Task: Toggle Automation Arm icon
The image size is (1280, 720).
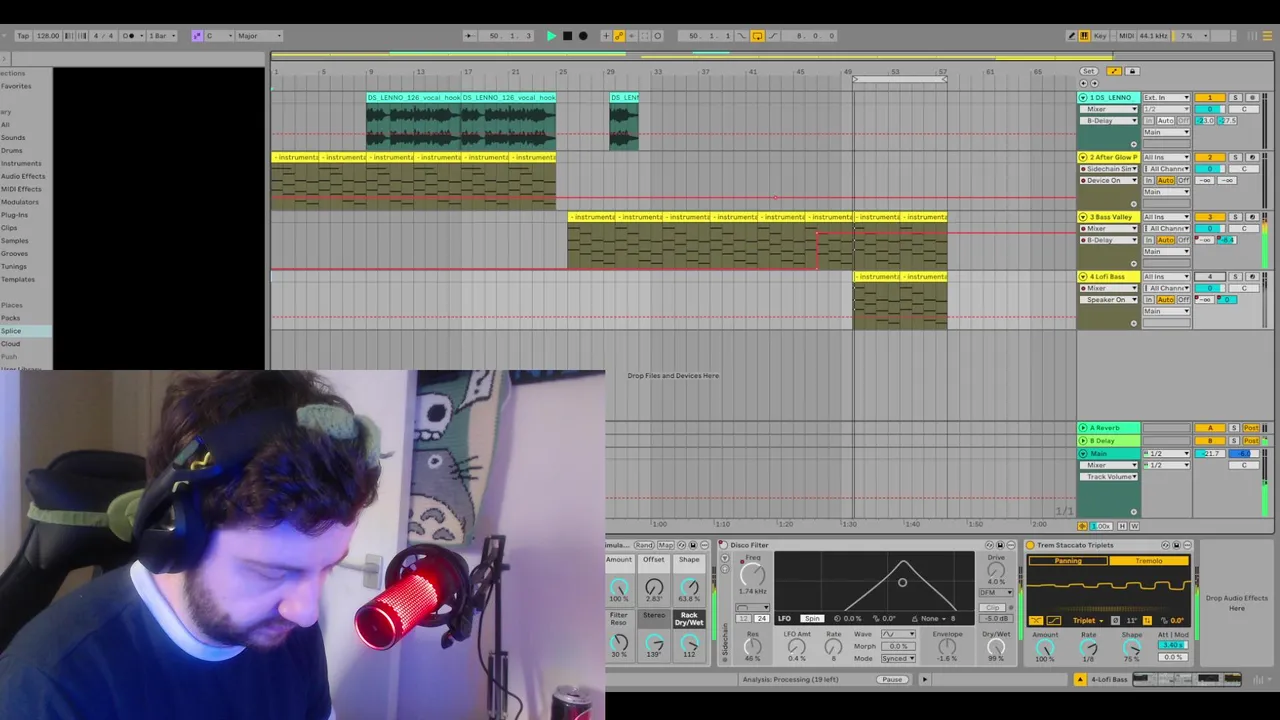Action: point(619,36)
